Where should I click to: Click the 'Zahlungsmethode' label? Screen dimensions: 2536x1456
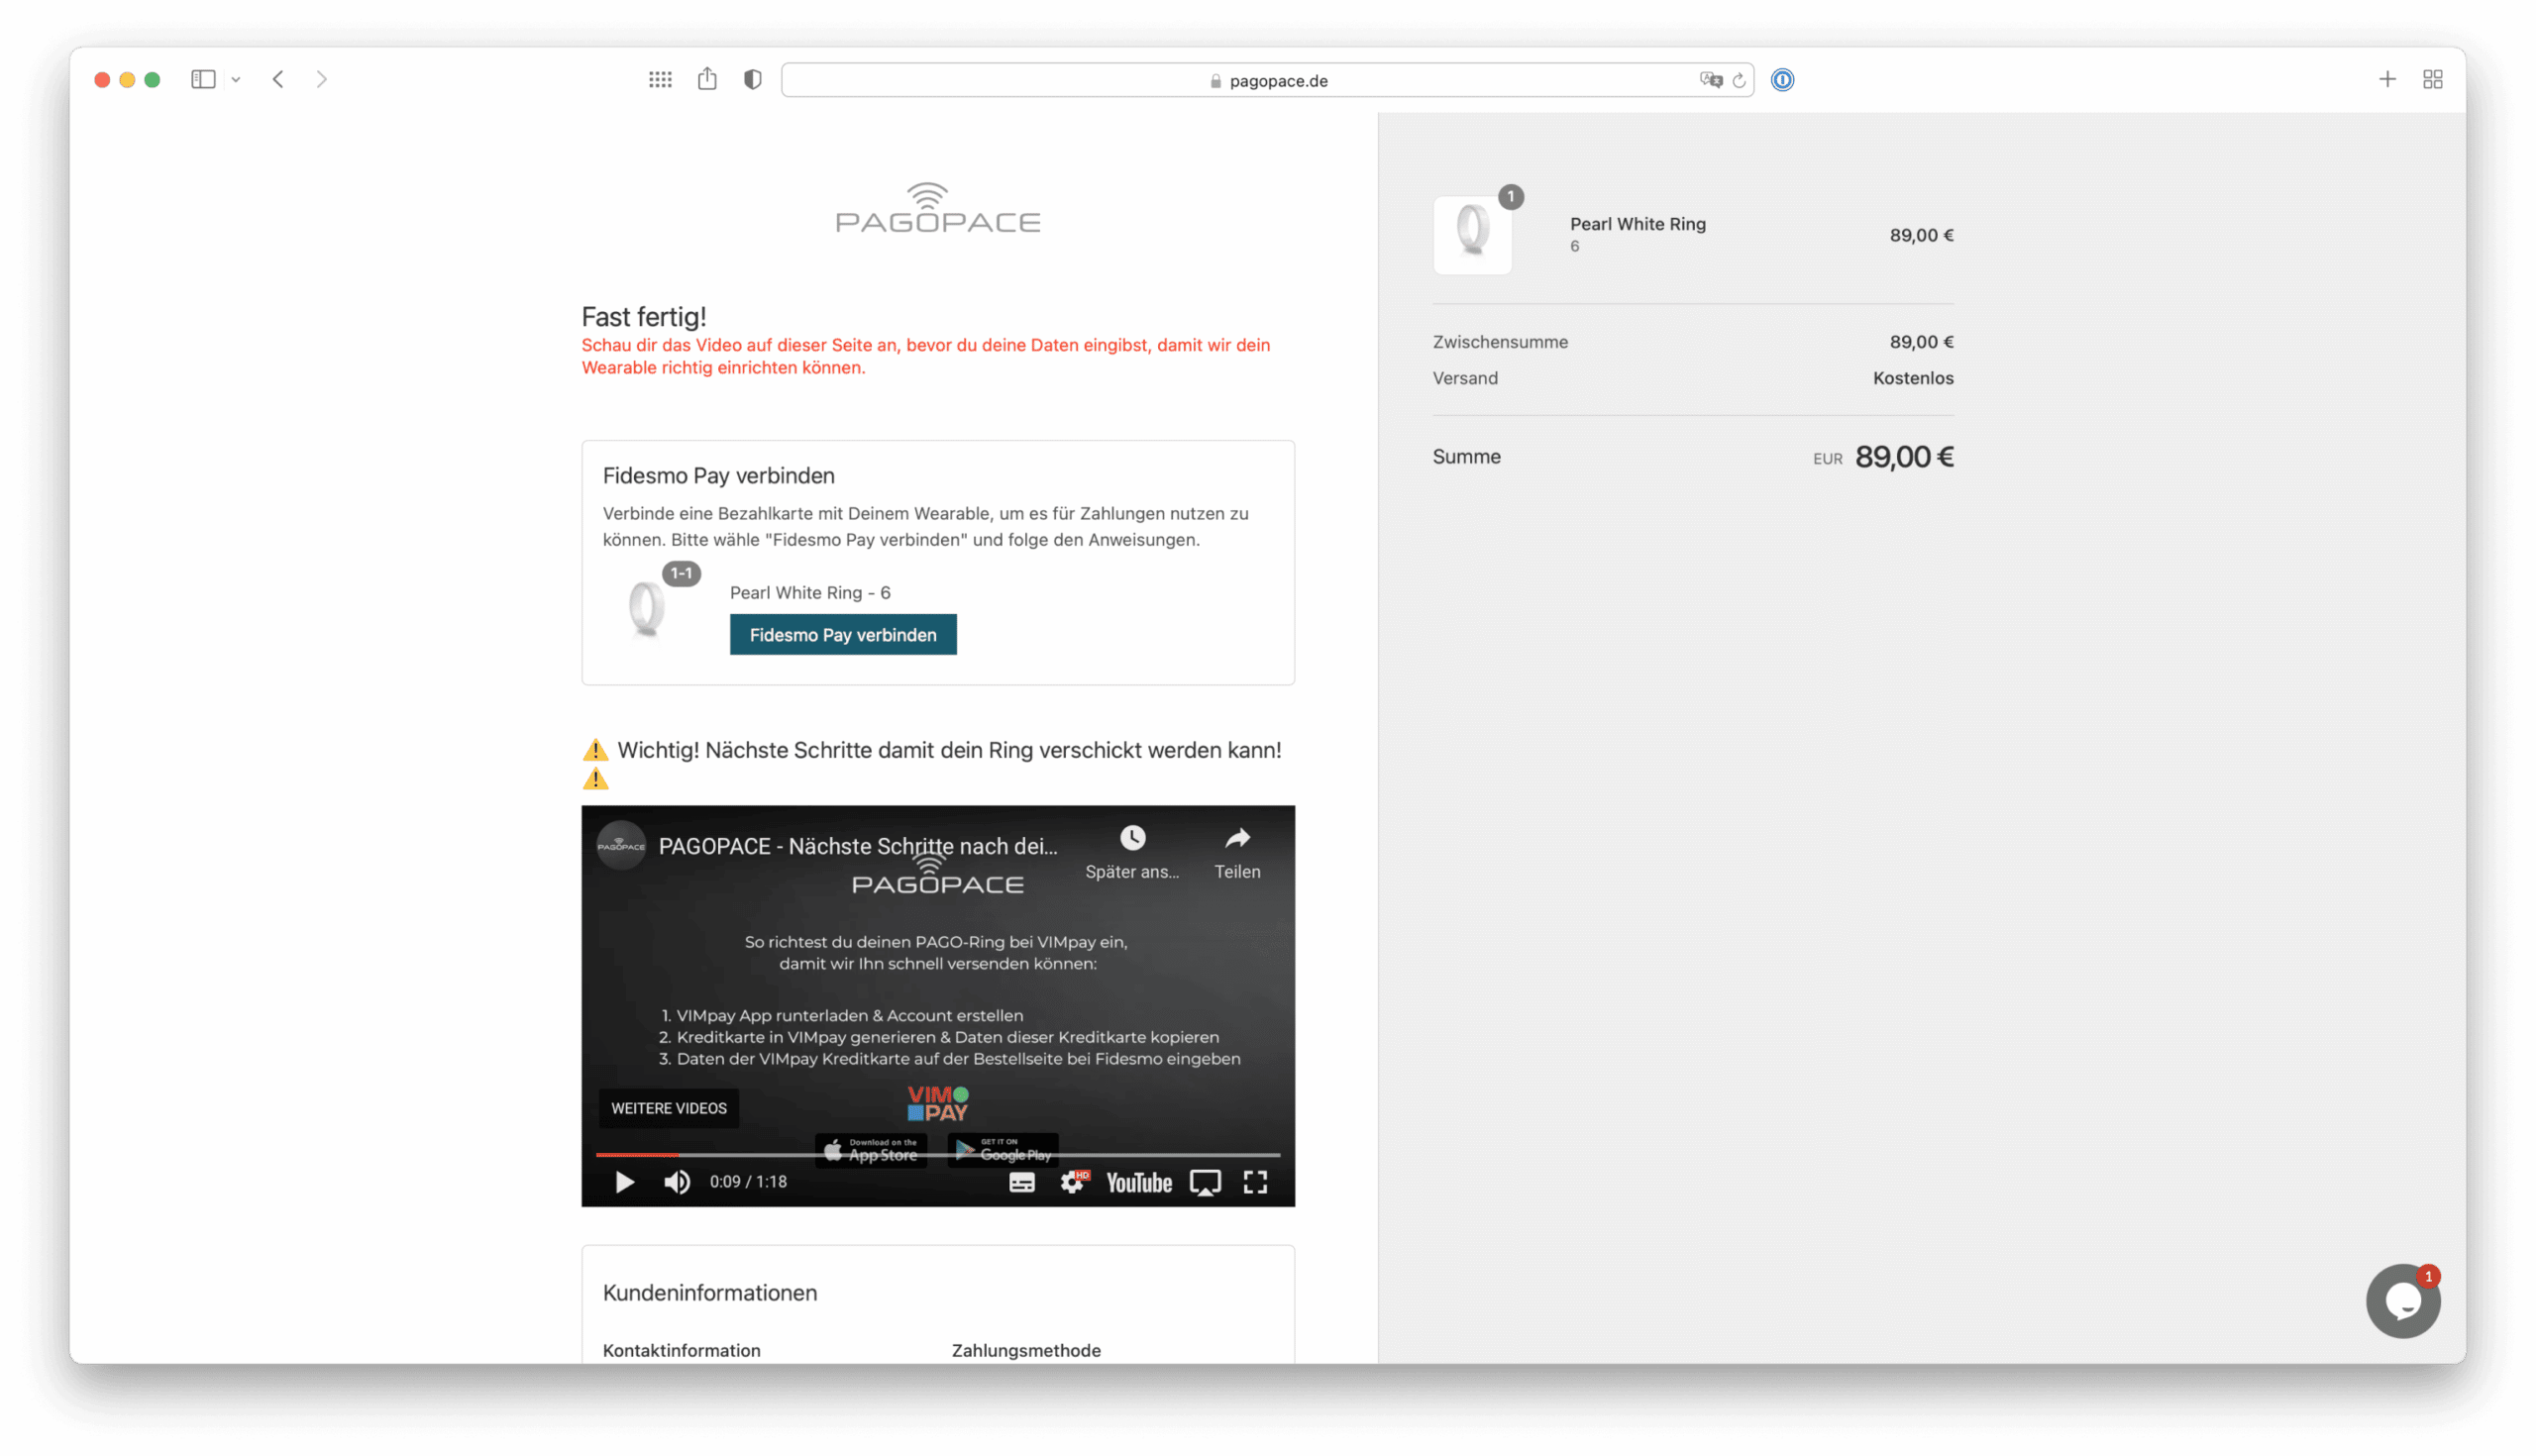(x=1026, y=1350)
